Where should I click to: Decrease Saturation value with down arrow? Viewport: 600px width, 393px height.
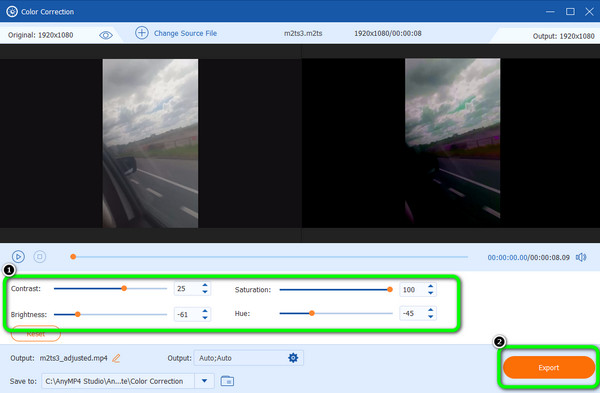tap(430, 293)
